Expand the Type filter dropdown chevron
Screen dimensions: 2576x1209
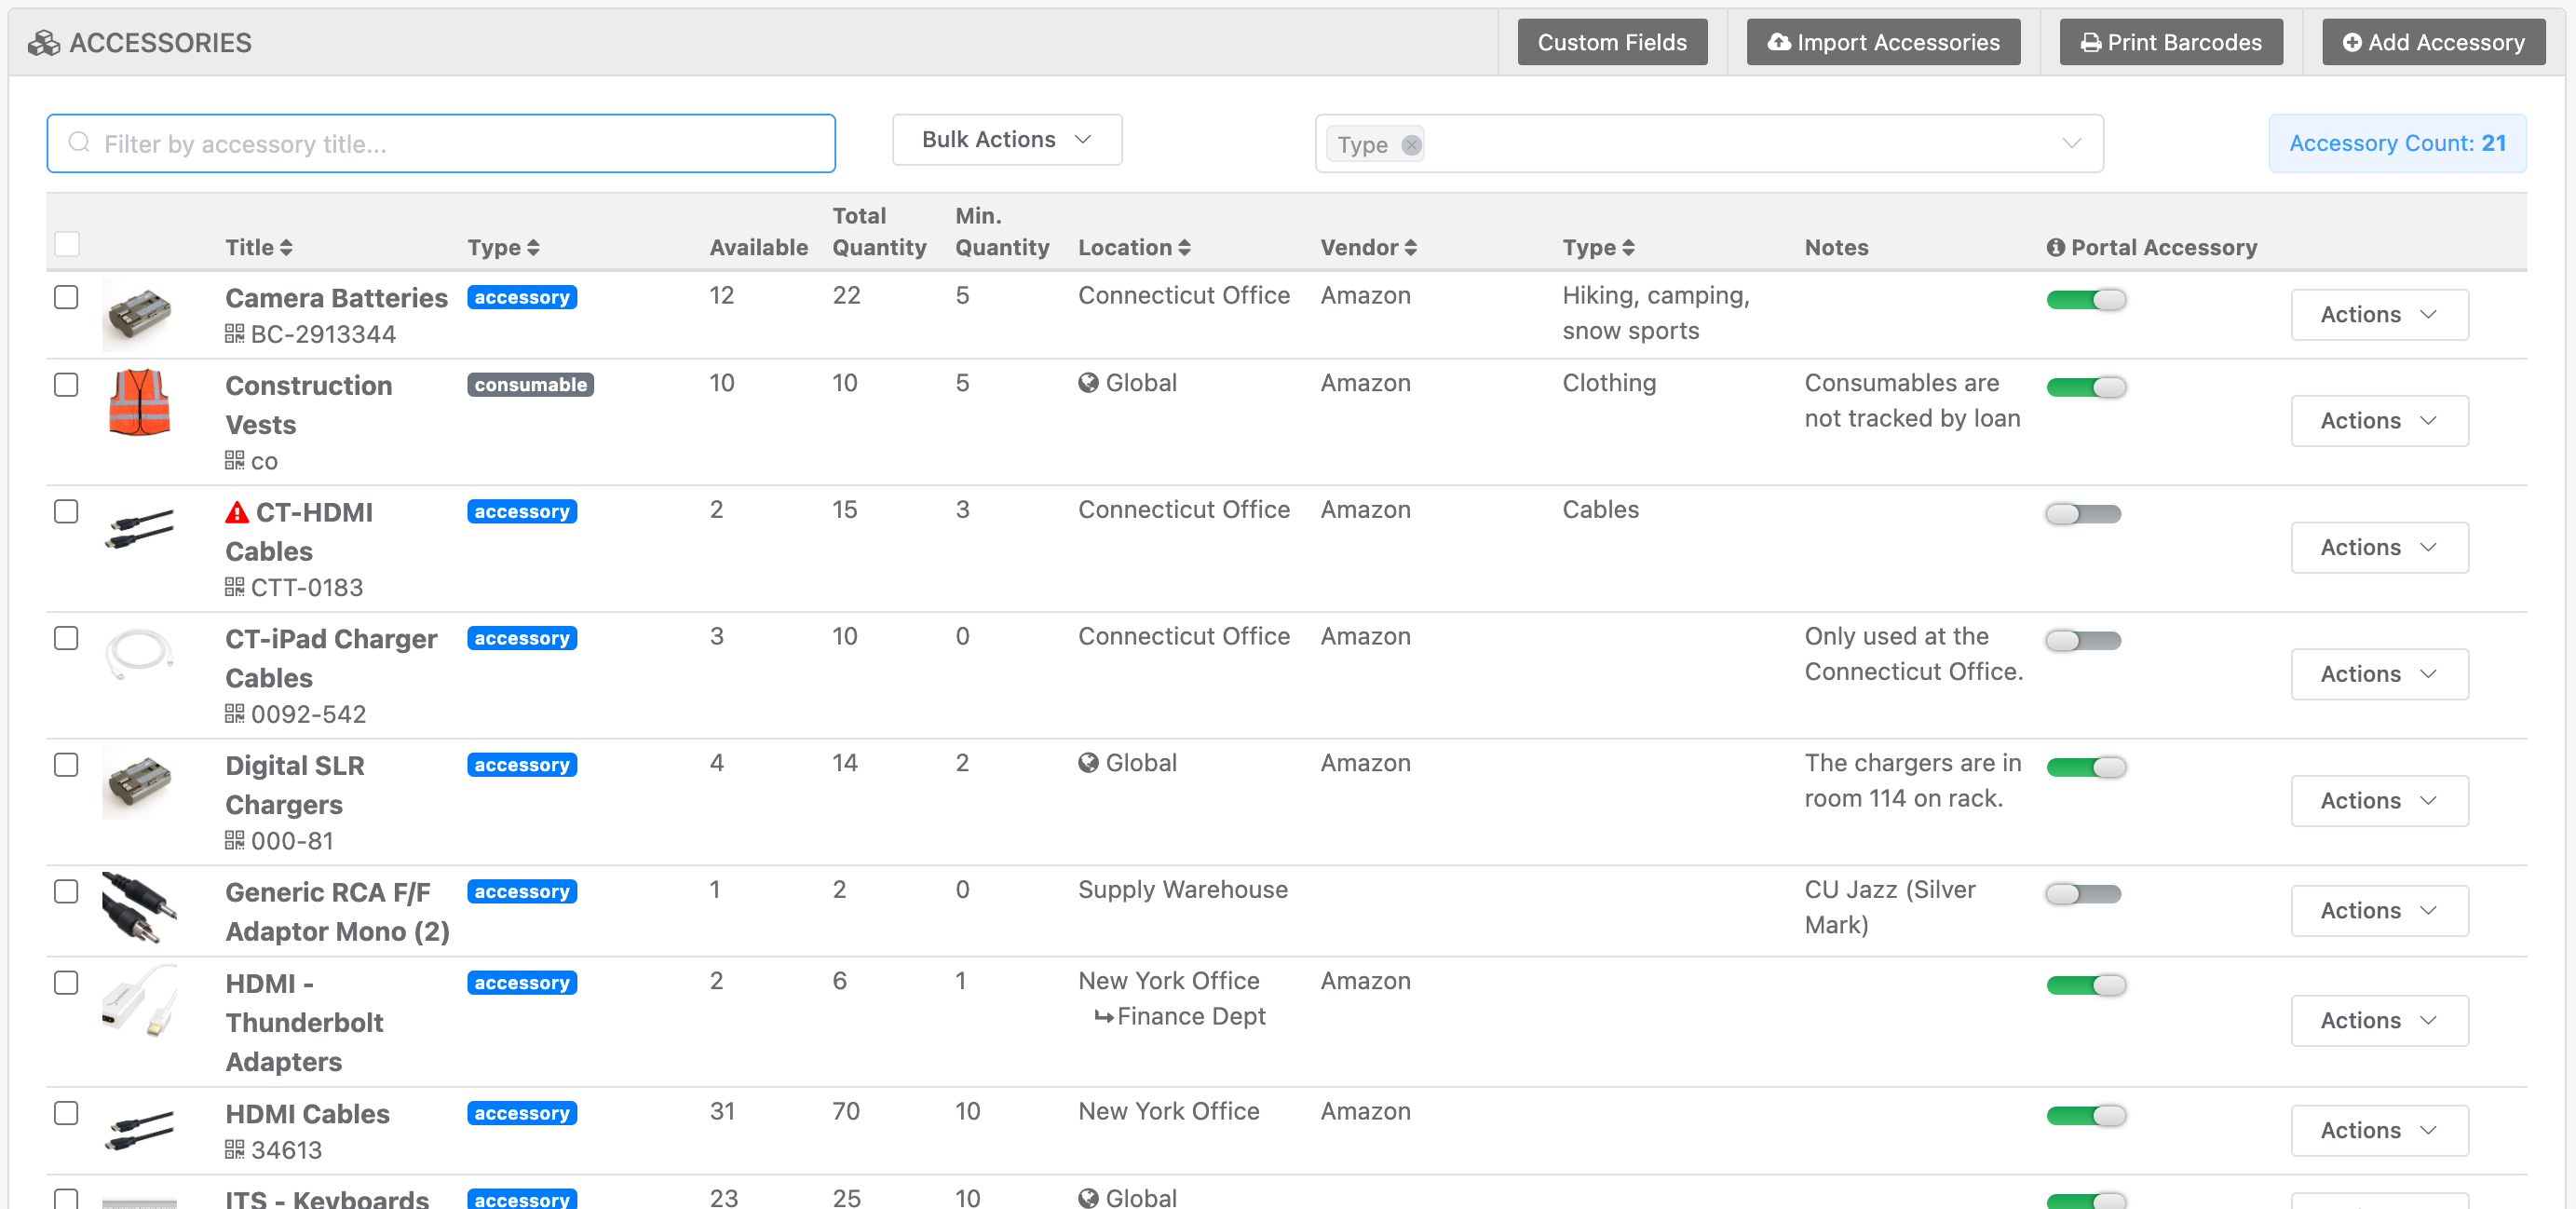pyautogui.click(x=2071, y=144)
